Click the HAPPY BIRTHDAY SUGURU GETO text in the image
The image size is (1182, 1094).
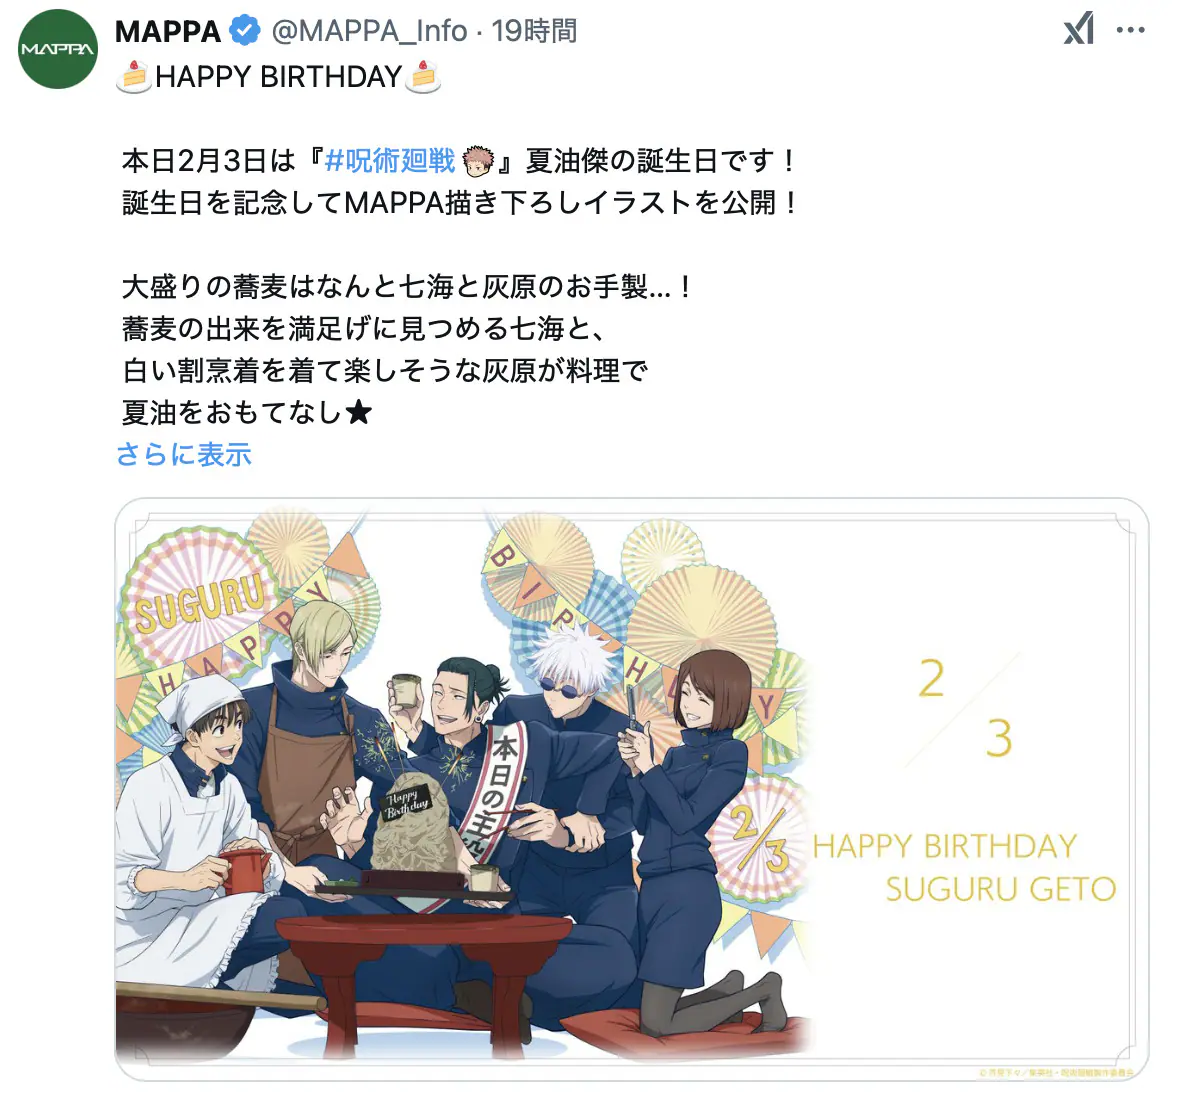964,868
